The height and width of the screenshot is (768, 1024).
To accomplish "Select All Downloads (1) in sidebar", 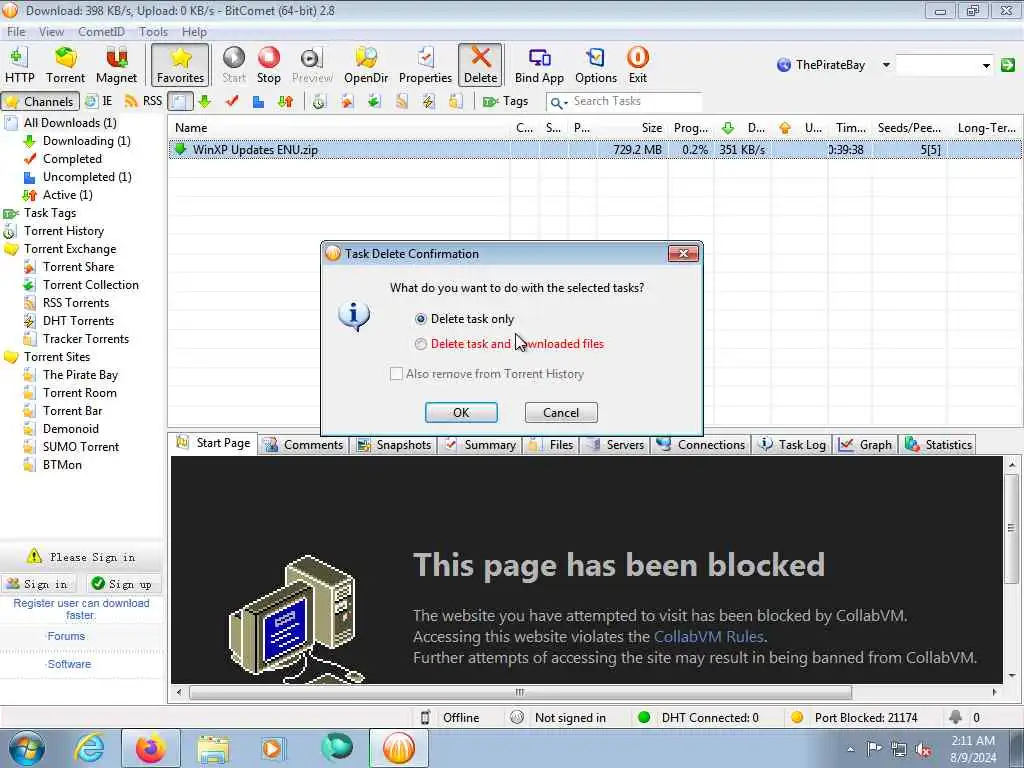I will pyautogui.click(x=70, y=123).
